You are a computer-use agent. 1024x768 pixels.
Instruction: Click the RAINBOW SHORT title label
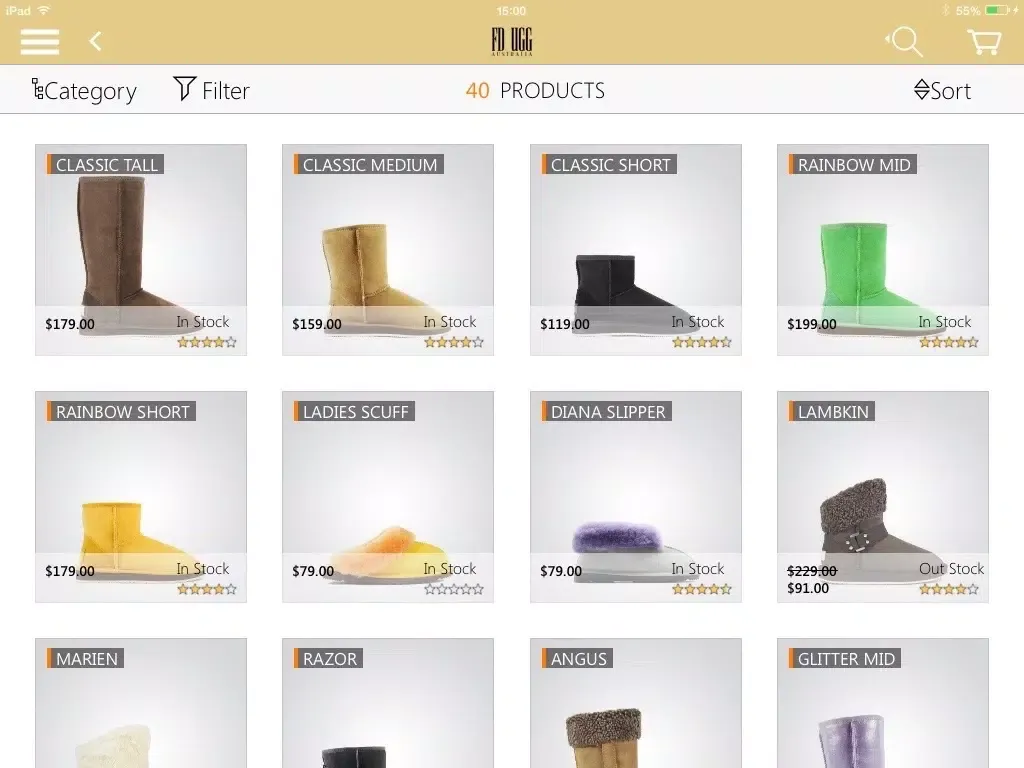[x=121, y=411]
